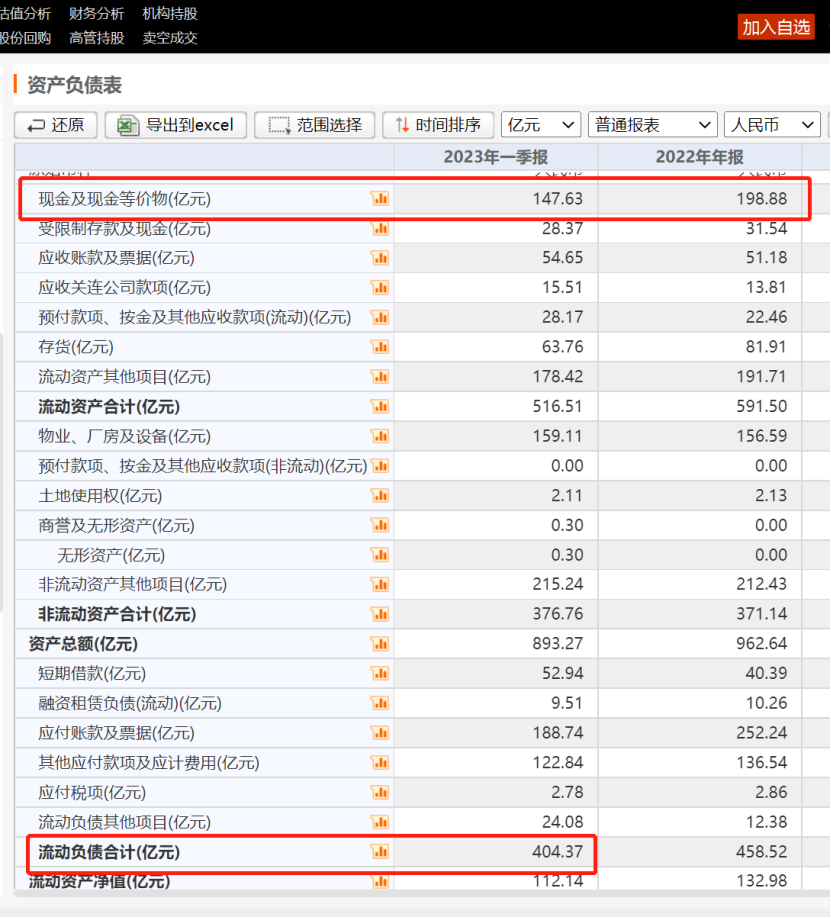Viewport: 831px width, 918px height.
Task: Open the 机构持股 menu item
Action: tap(170, 13)
